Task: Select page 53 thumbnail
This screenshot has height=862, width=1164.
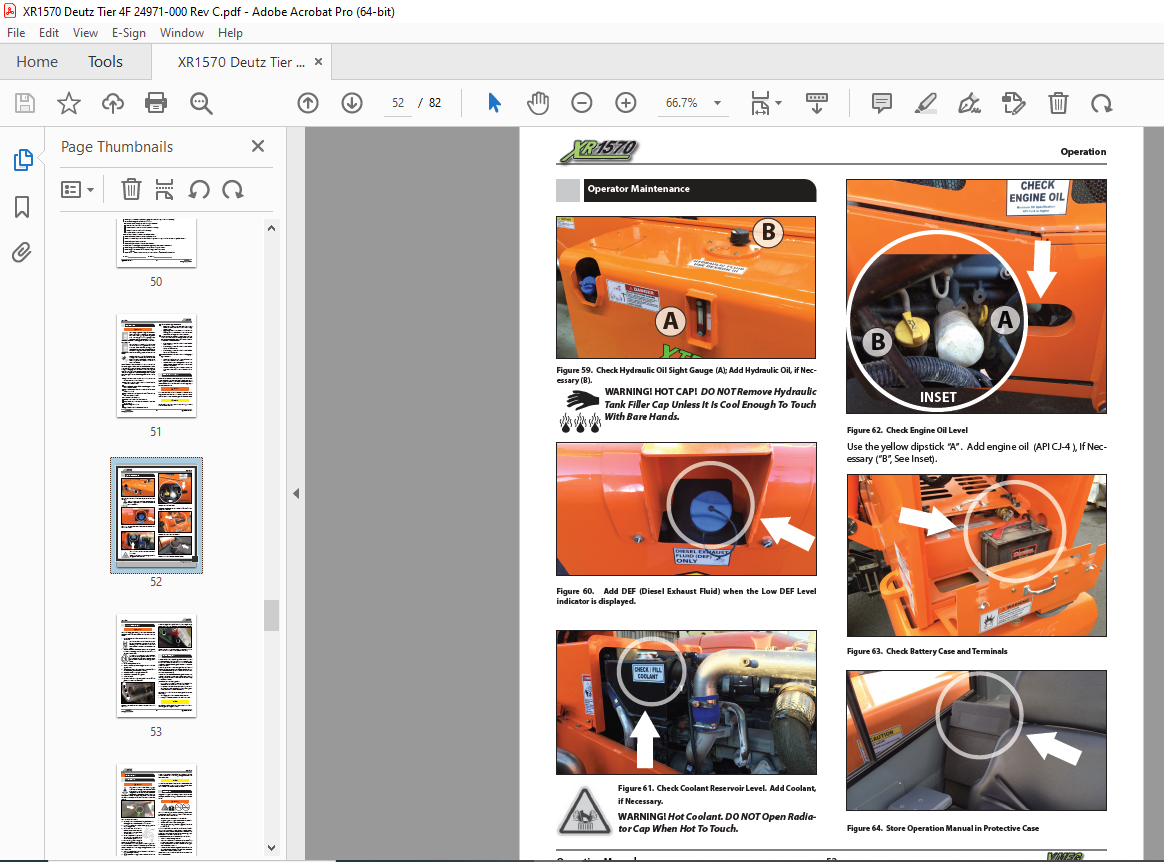Action: pos(156,666)
